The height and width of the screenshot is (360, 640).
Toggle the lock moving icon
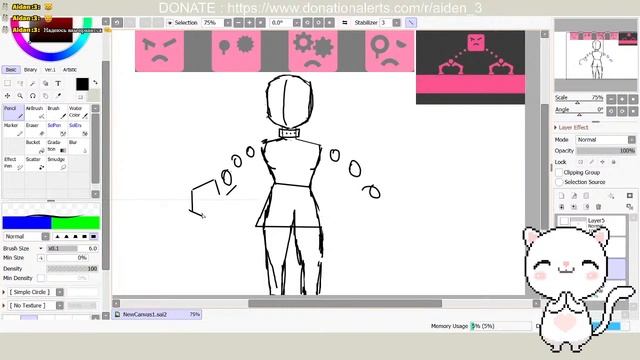(602, 162)
